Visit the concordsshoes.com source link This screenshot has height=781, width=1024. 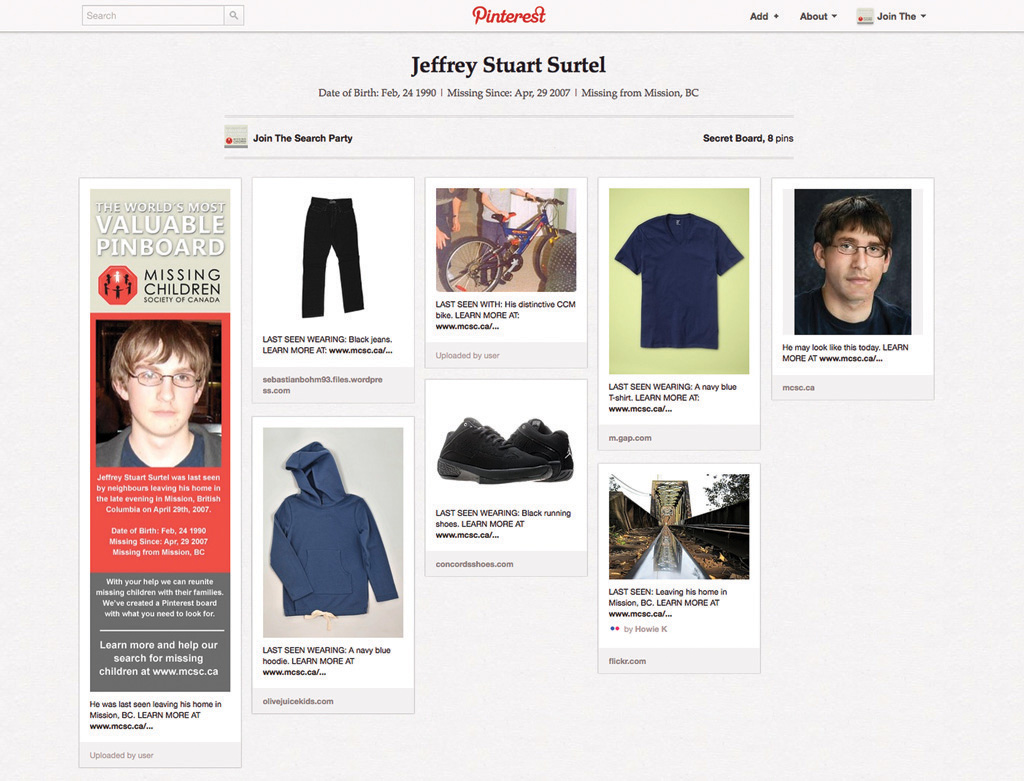coord(475,564)
